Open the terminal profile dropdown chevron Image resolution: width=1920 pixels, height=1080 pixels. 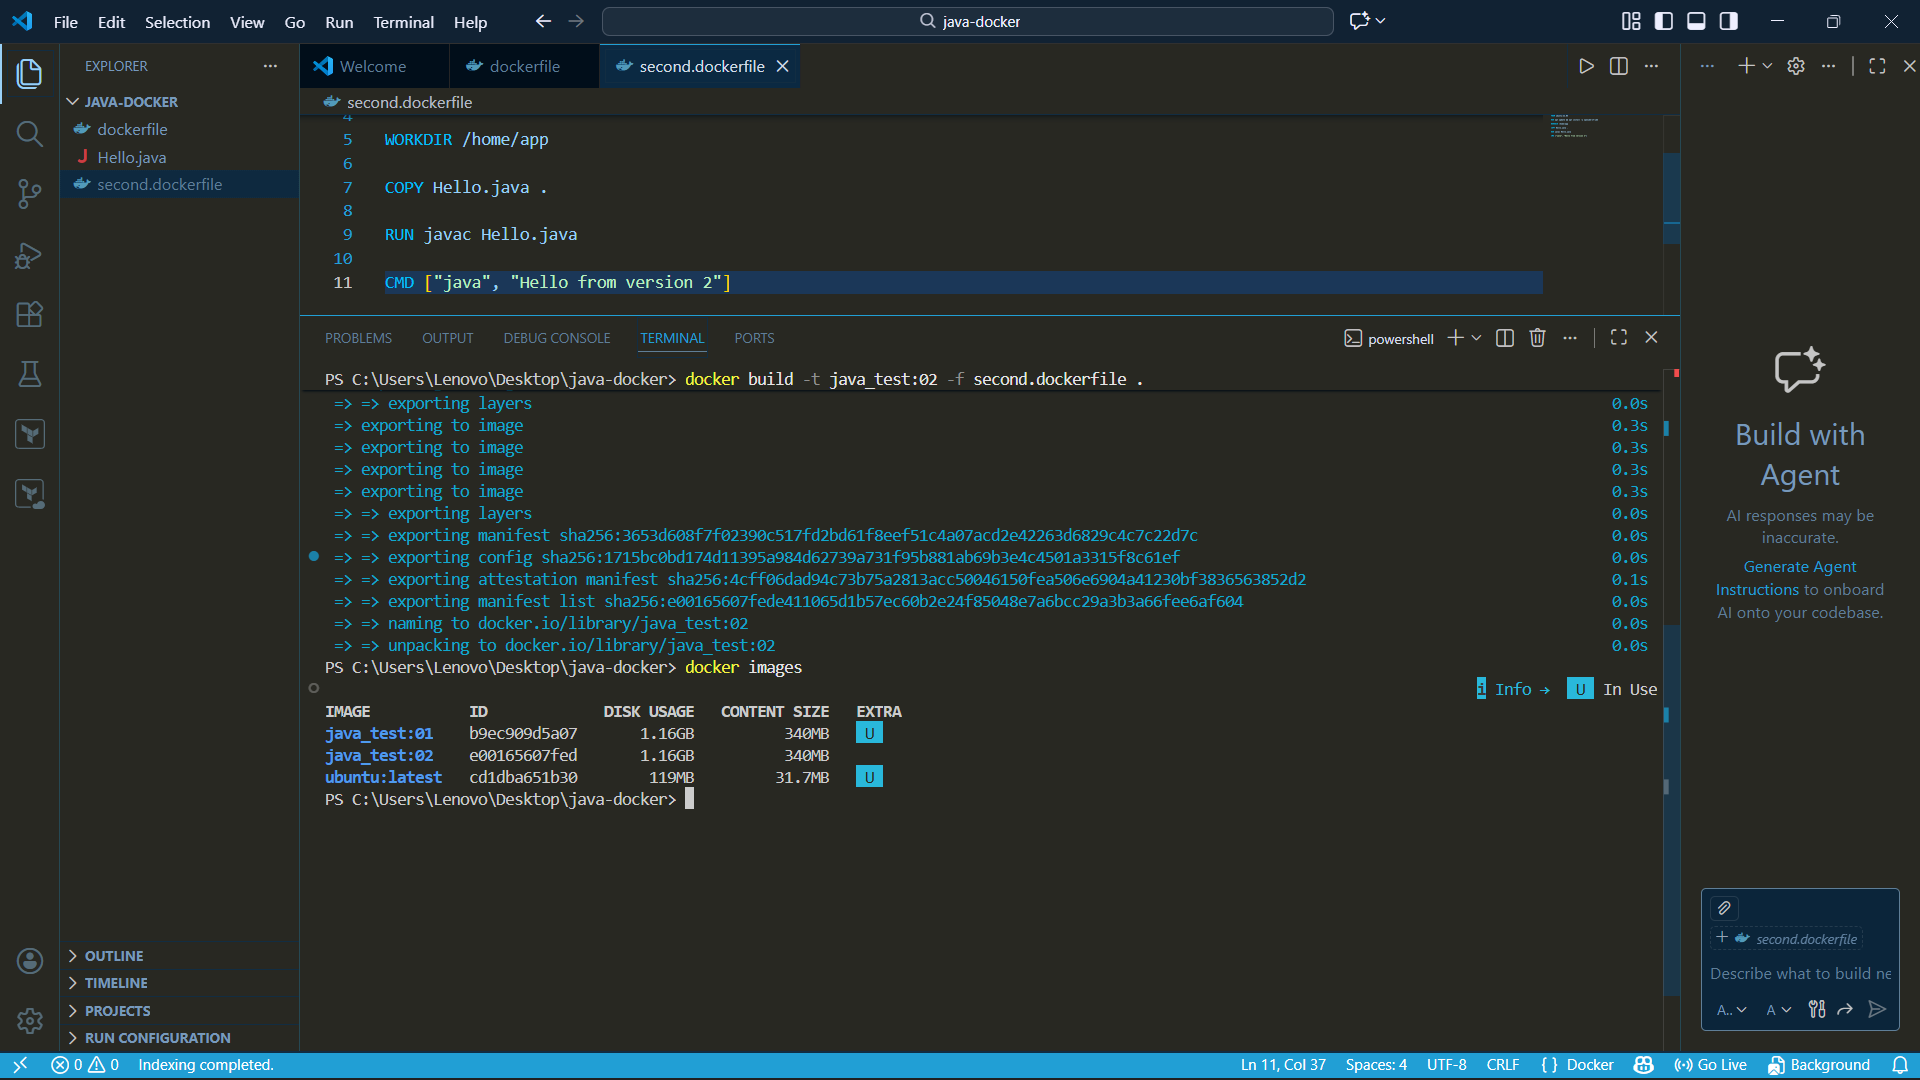1475,338
